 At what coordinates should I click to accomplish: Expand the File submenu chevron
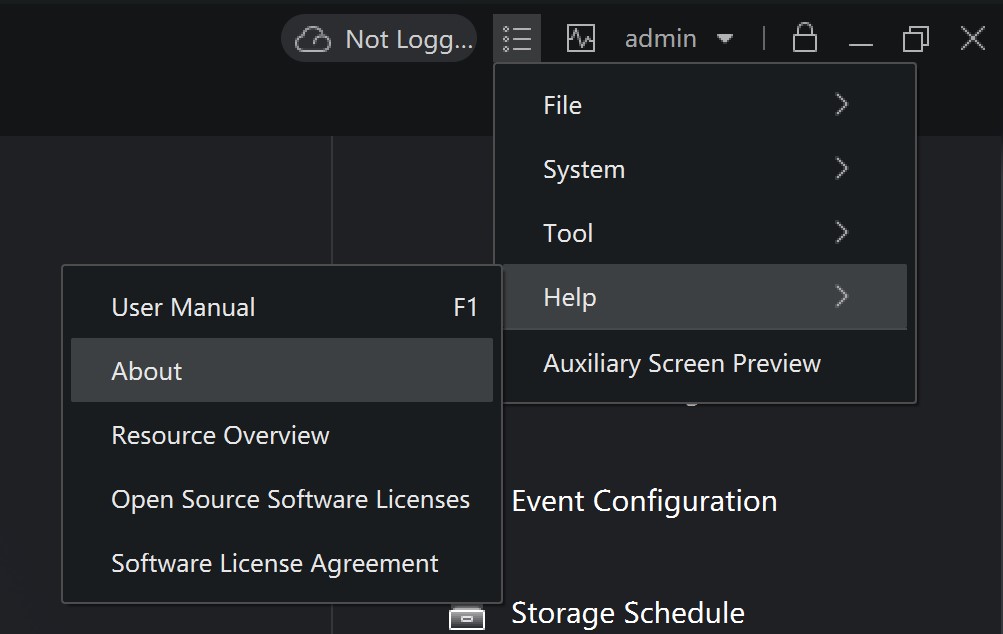point(840,104)
